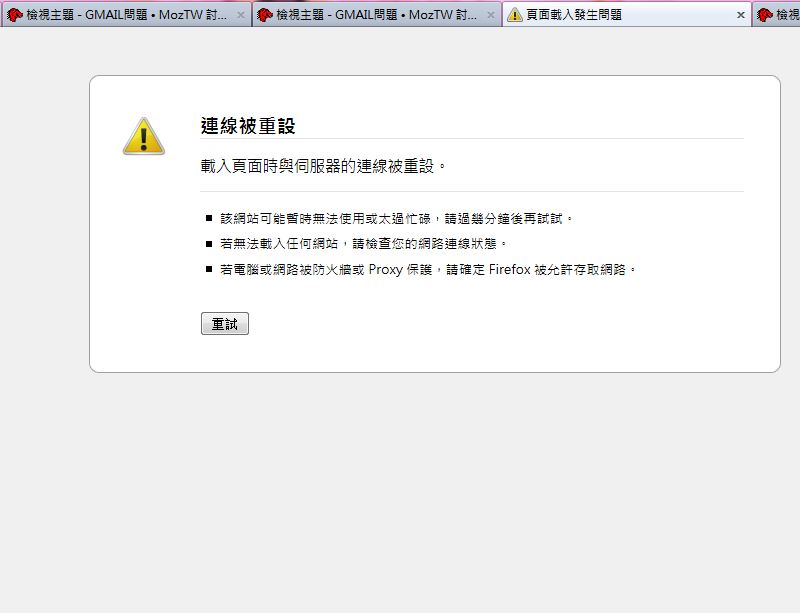The width and height of the screenshot is (800, 613).
Task: Click the red dinosaur favicon on the second tab
Action: (265, 15)
